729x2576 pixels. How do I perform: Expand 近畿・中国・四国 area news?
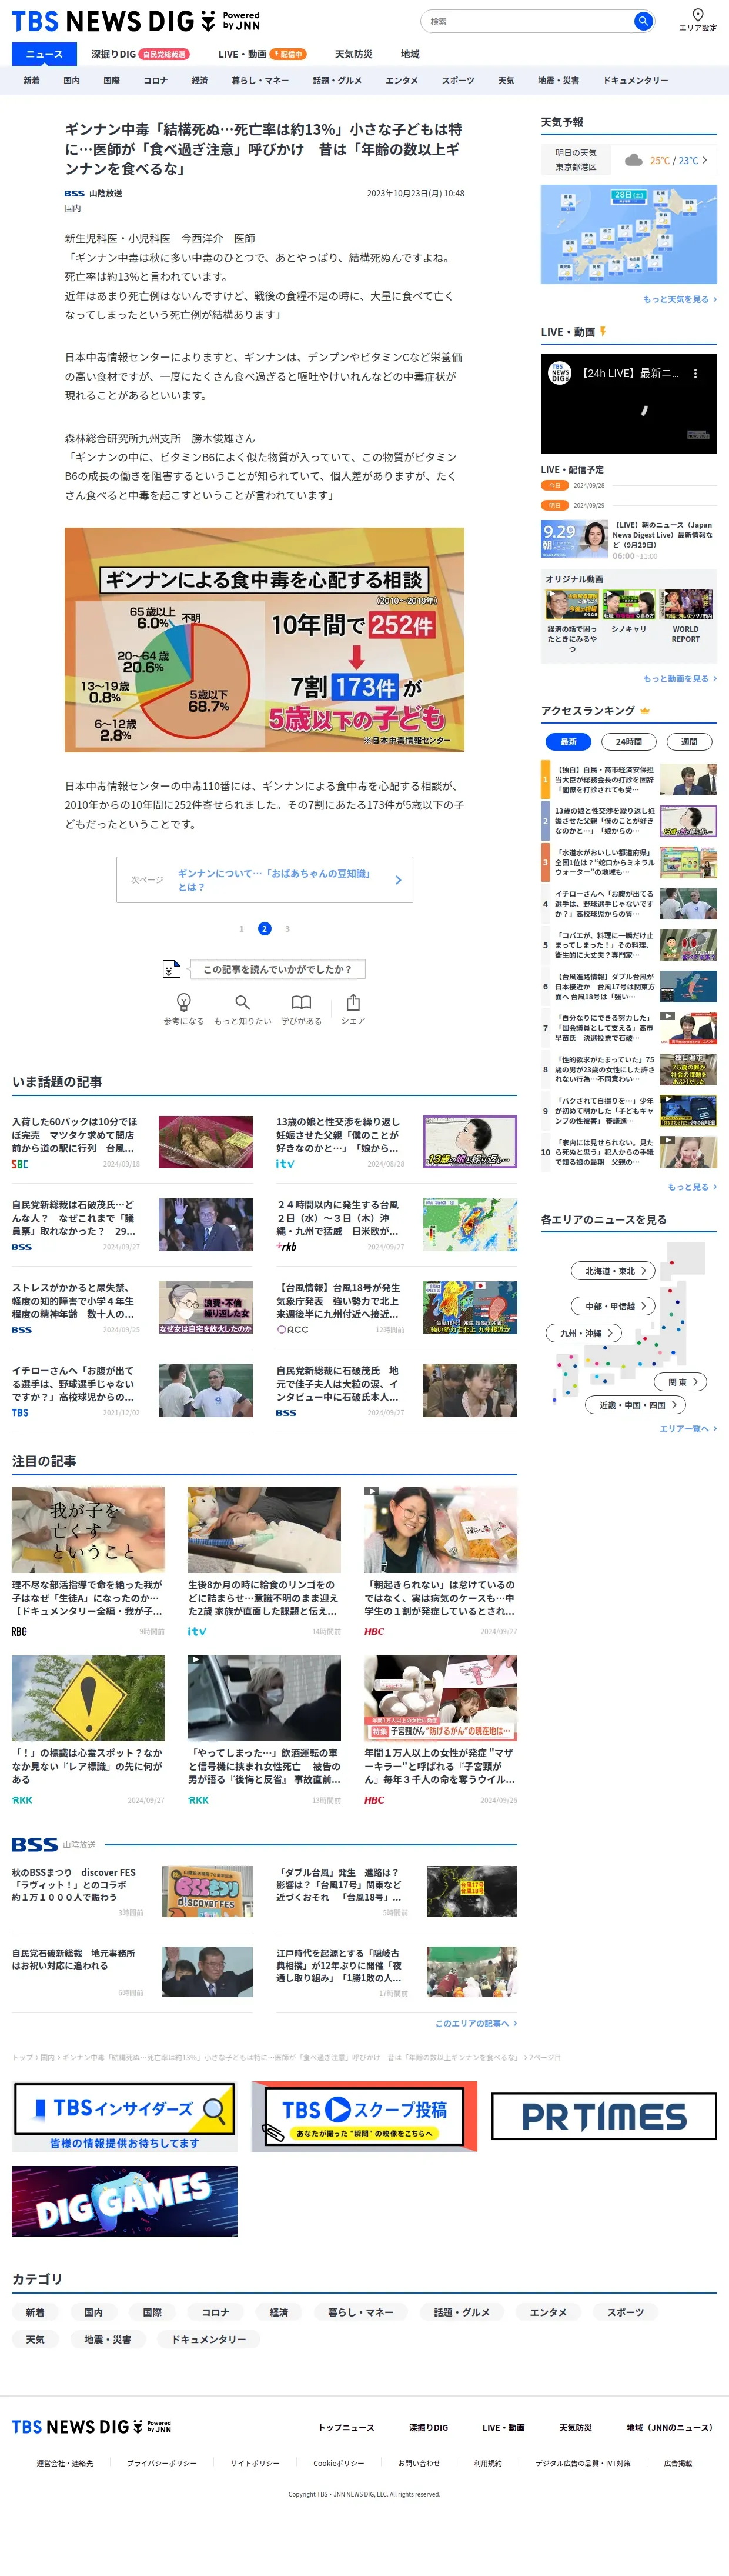636,1404
